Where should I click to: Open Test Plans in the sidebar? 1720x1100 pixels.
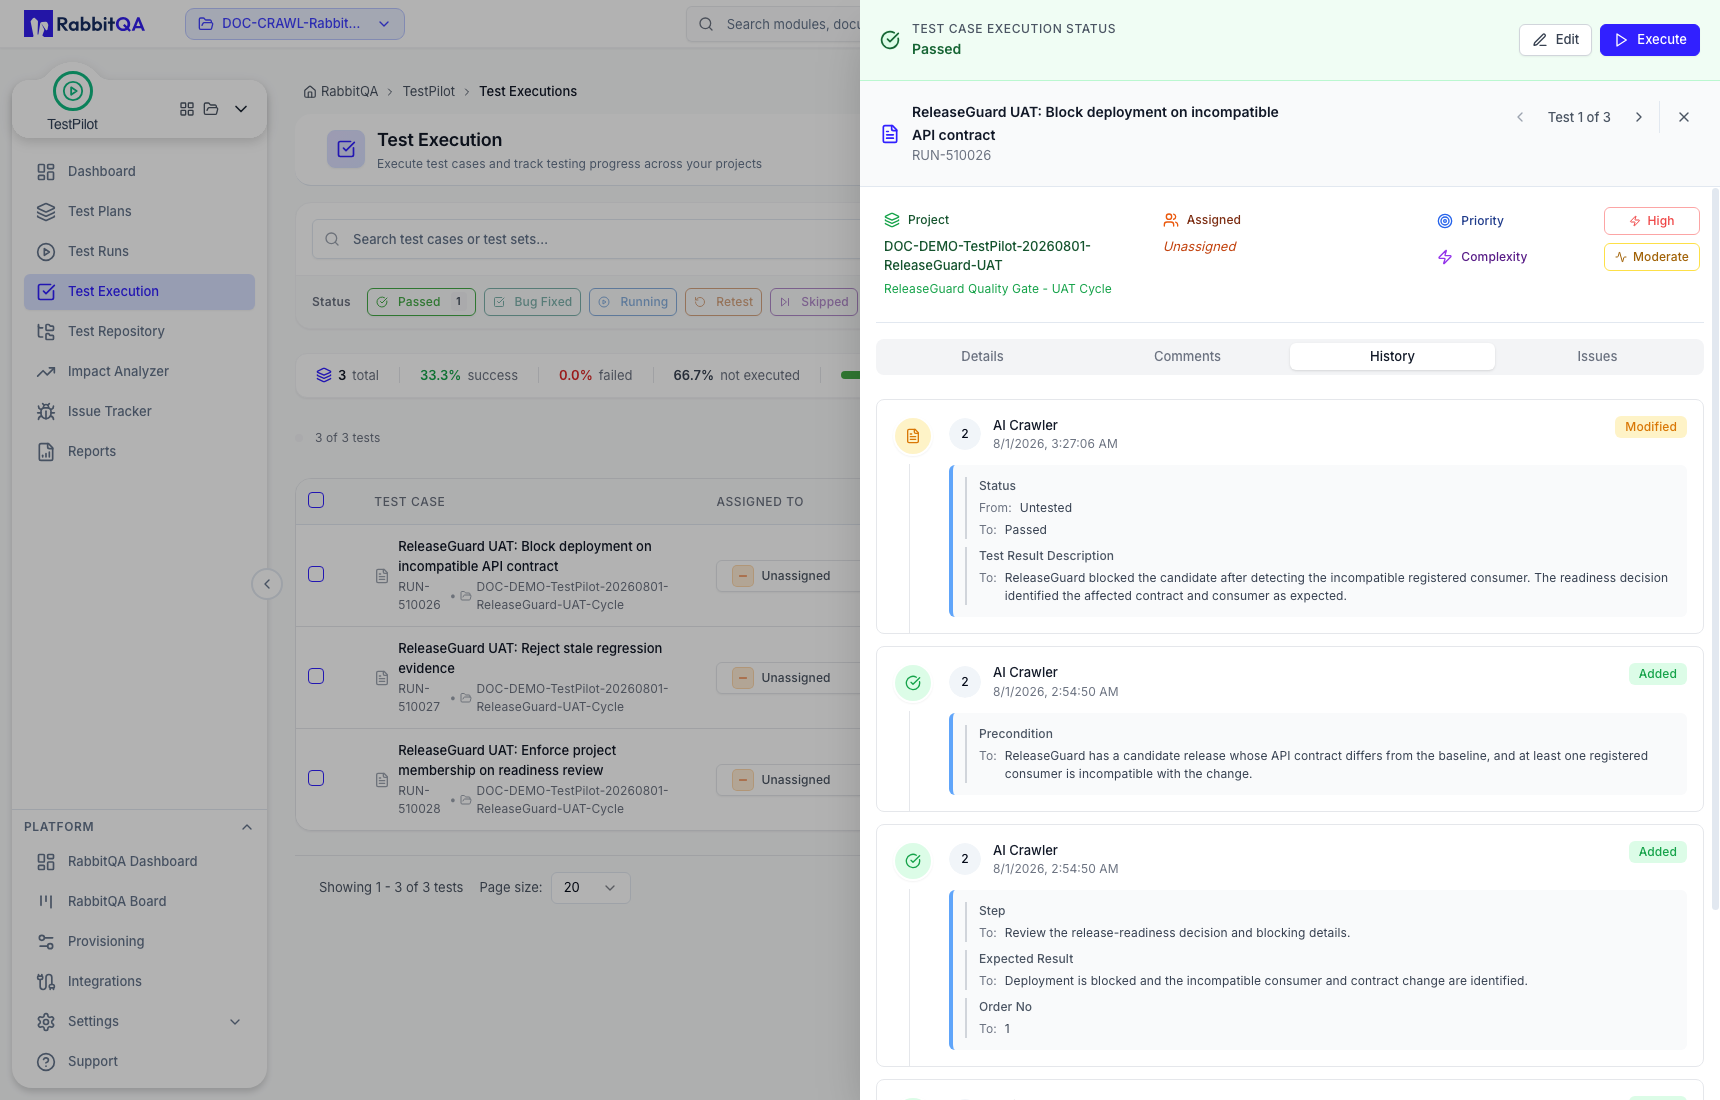point(139,211)
